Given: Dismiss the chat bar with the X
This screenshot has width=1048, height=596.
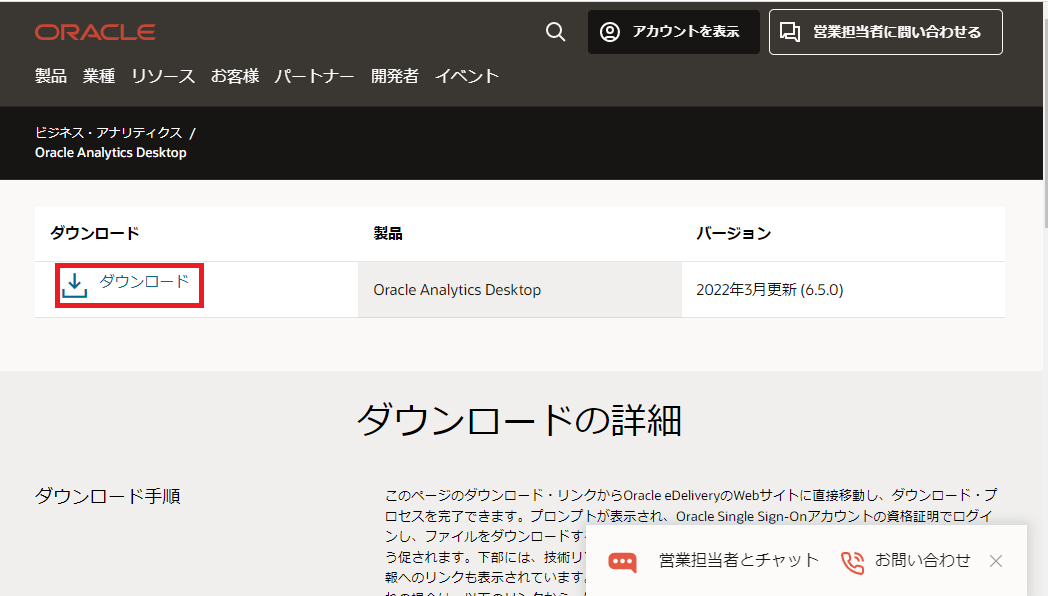Looking at the screenshot, I should [x=996, y=561].
